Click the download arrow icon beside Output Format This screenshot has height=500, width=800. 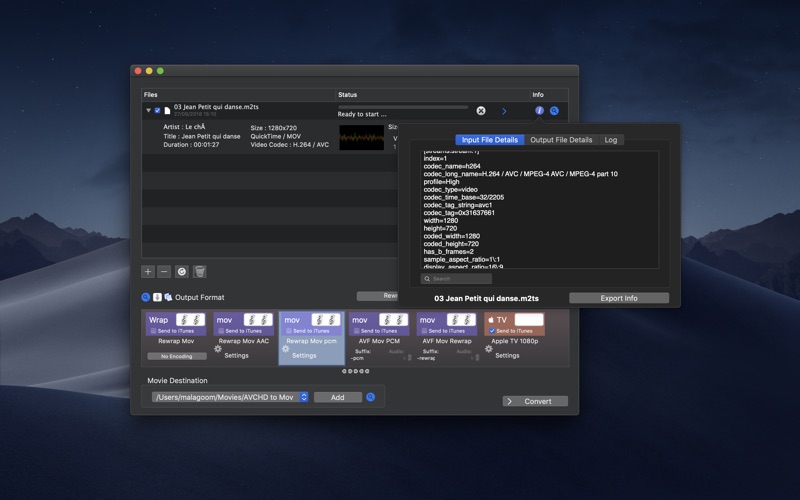[x=157, y=297]
